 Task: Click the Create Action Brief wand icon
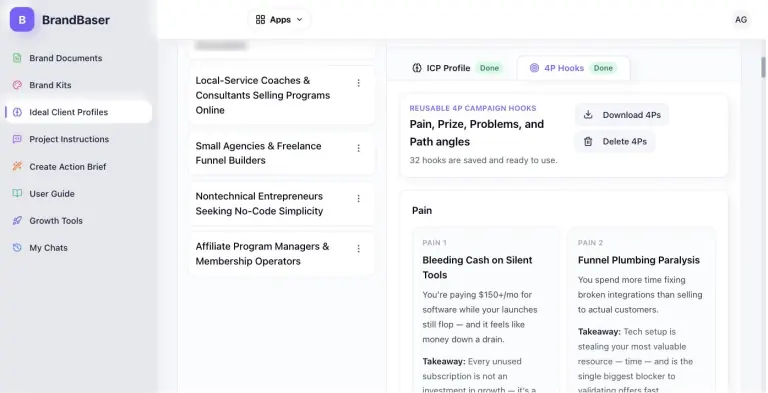pos(17,167)
